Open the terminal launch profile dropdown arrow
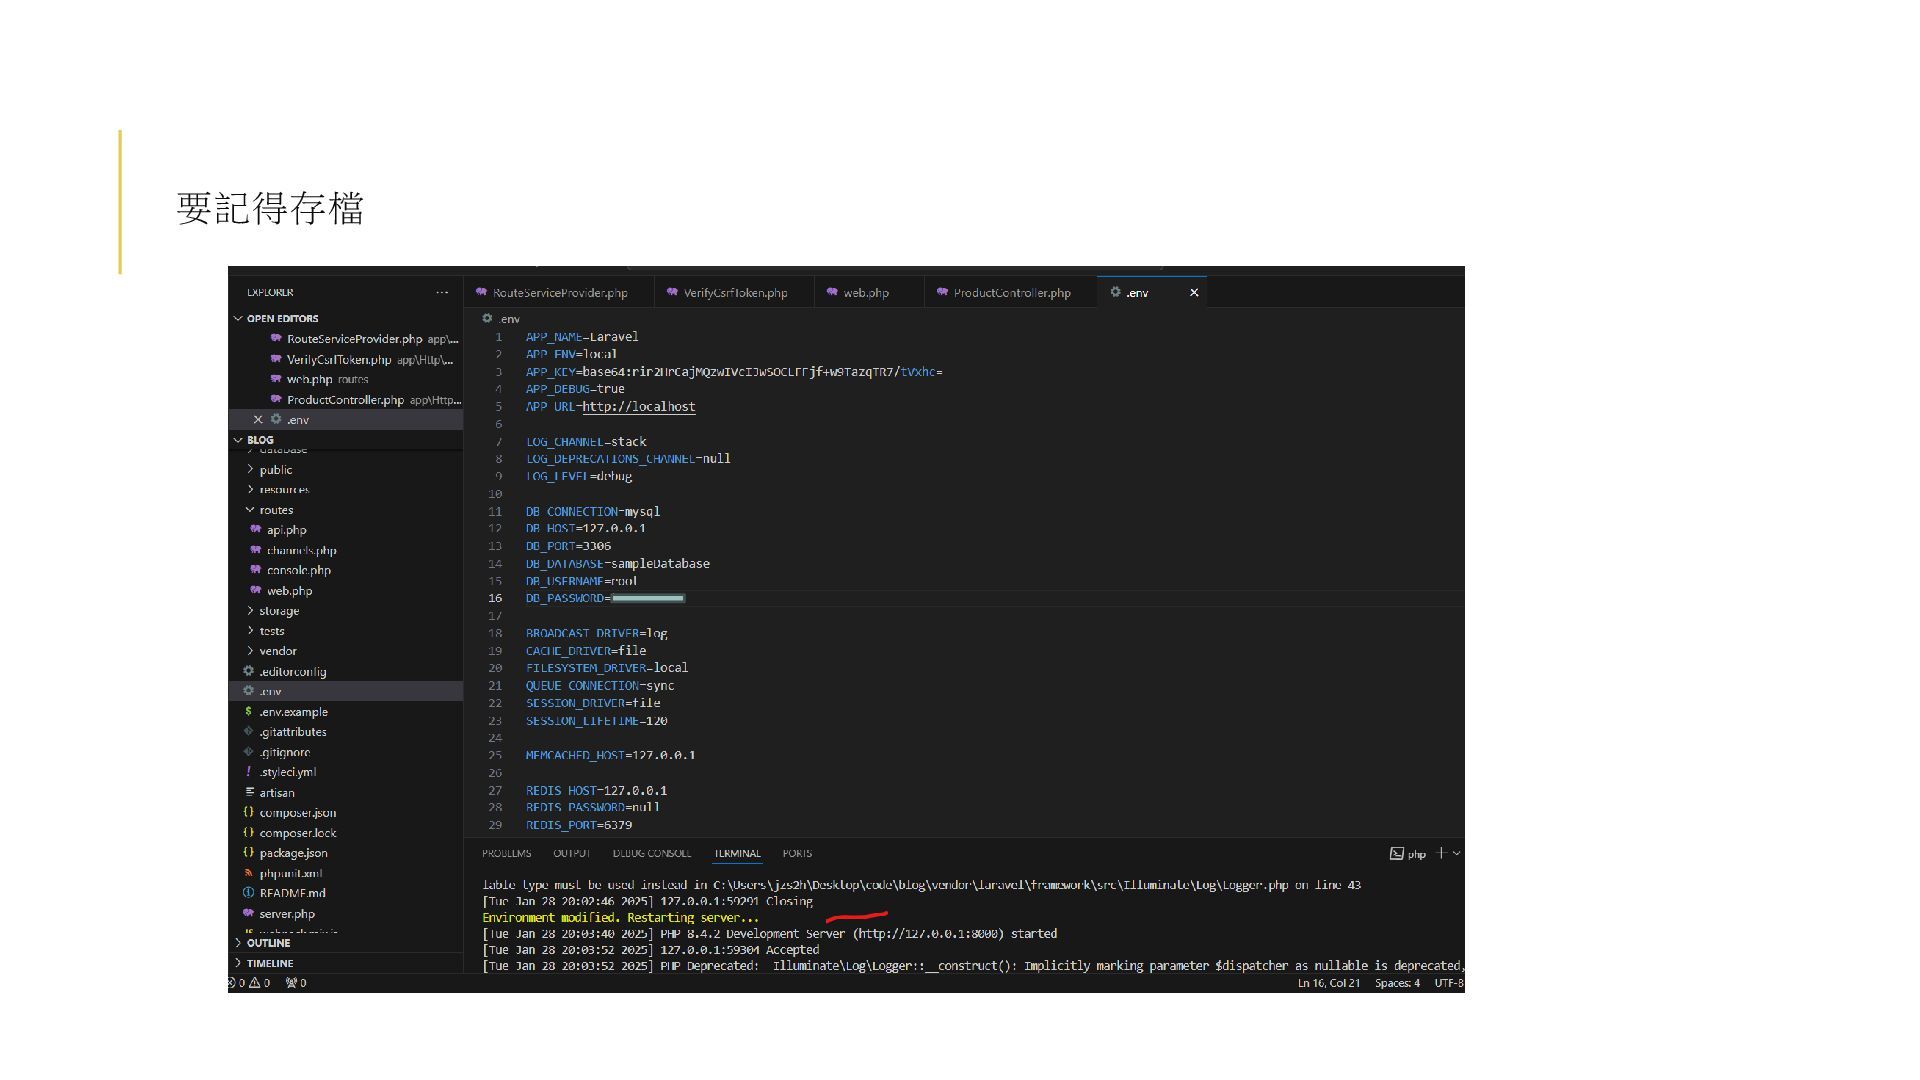This screenshot has height=1080, width=1920. click(1456, 853)
